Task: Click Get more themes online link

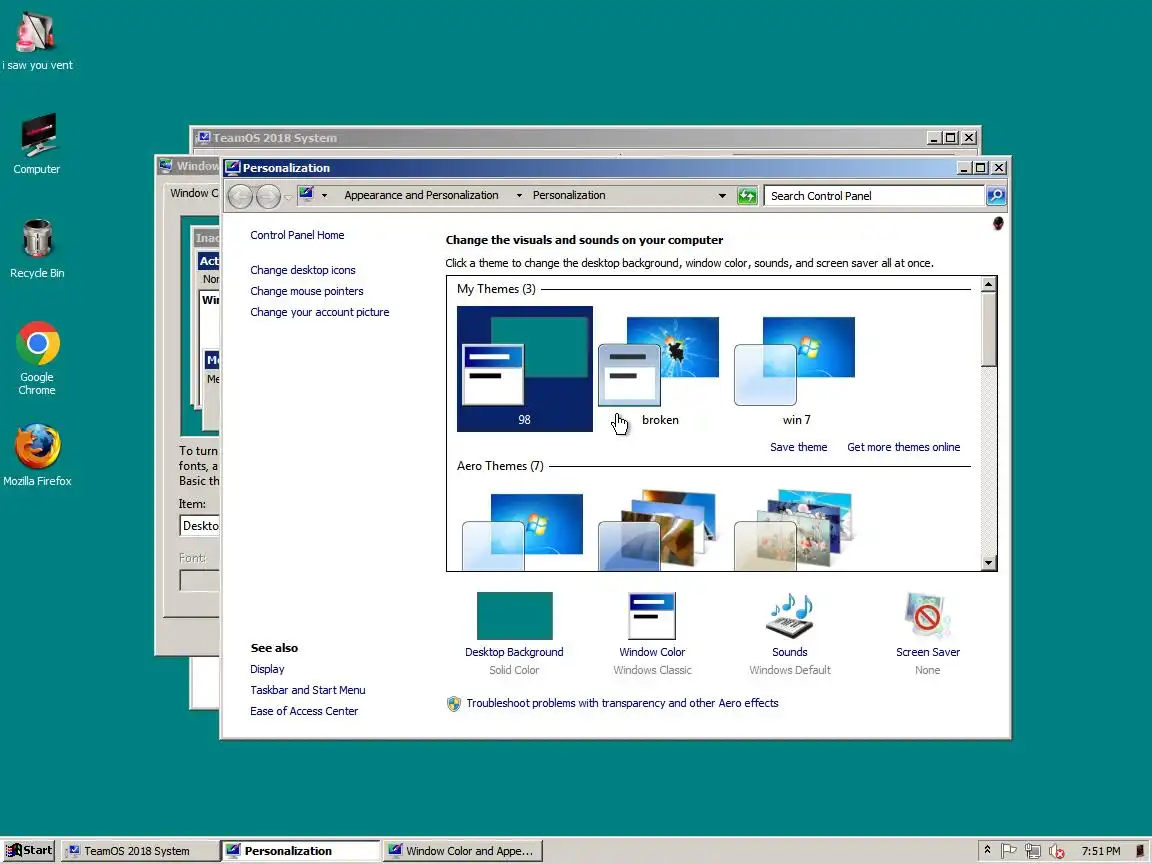Action: point(904,447)
